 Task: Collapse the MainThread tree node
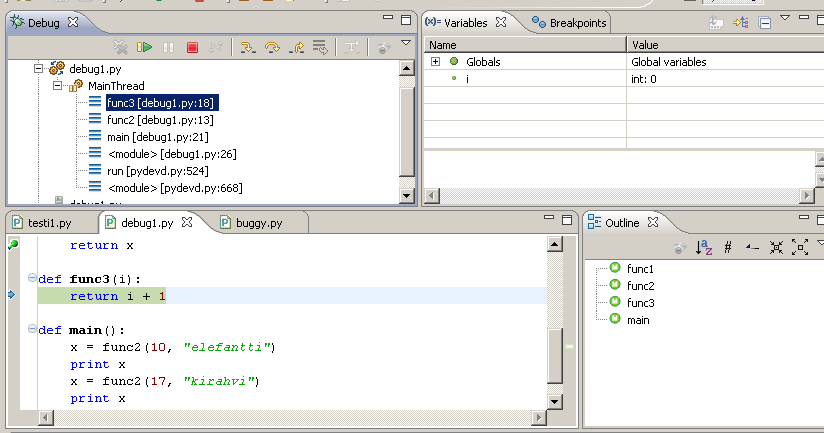(59, 86)
